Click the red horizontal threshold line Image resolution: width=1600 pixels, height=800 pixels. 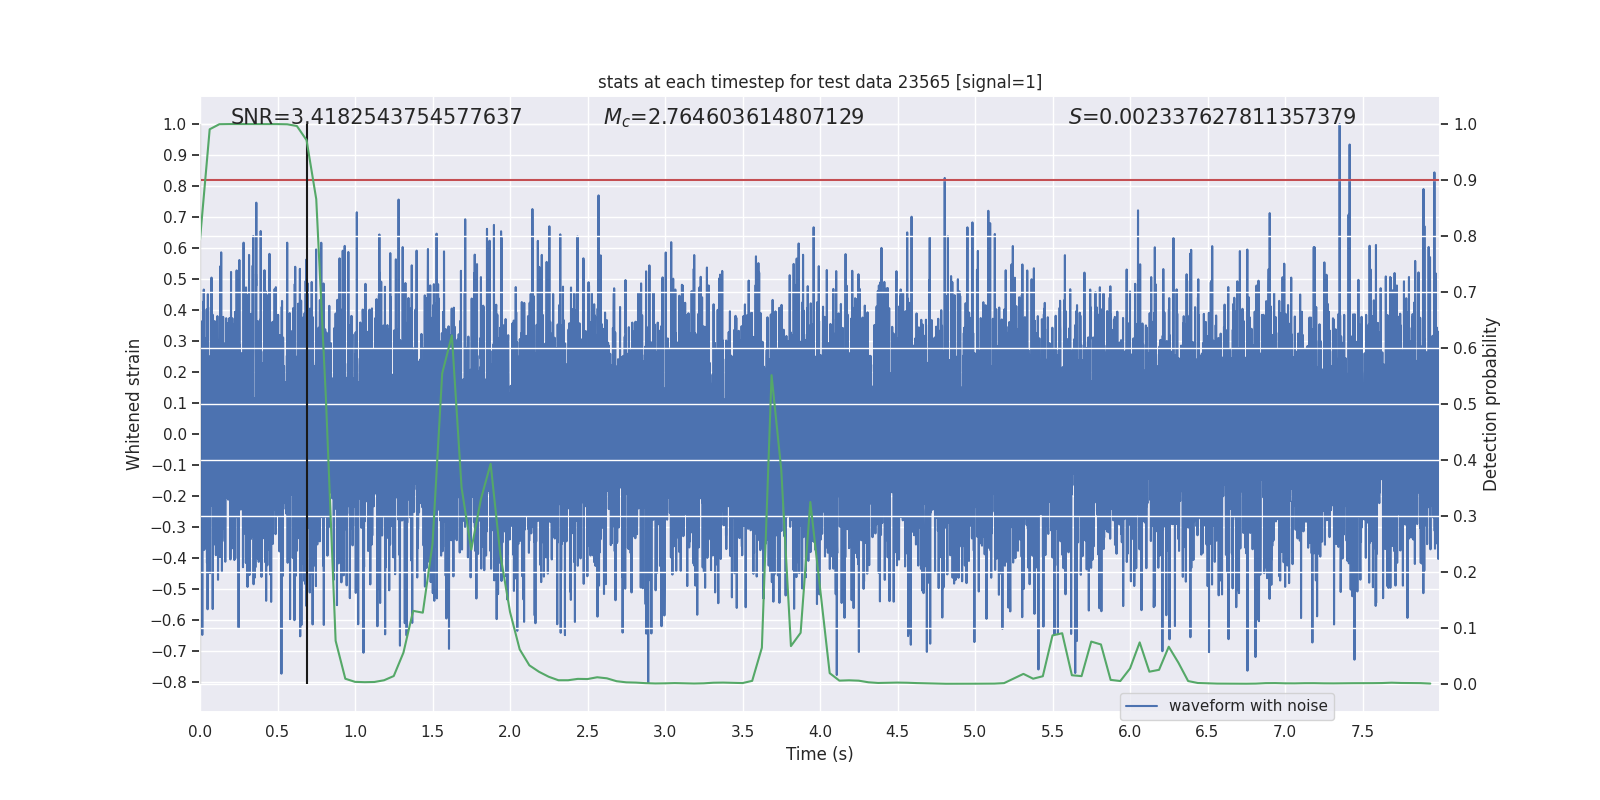820,180
